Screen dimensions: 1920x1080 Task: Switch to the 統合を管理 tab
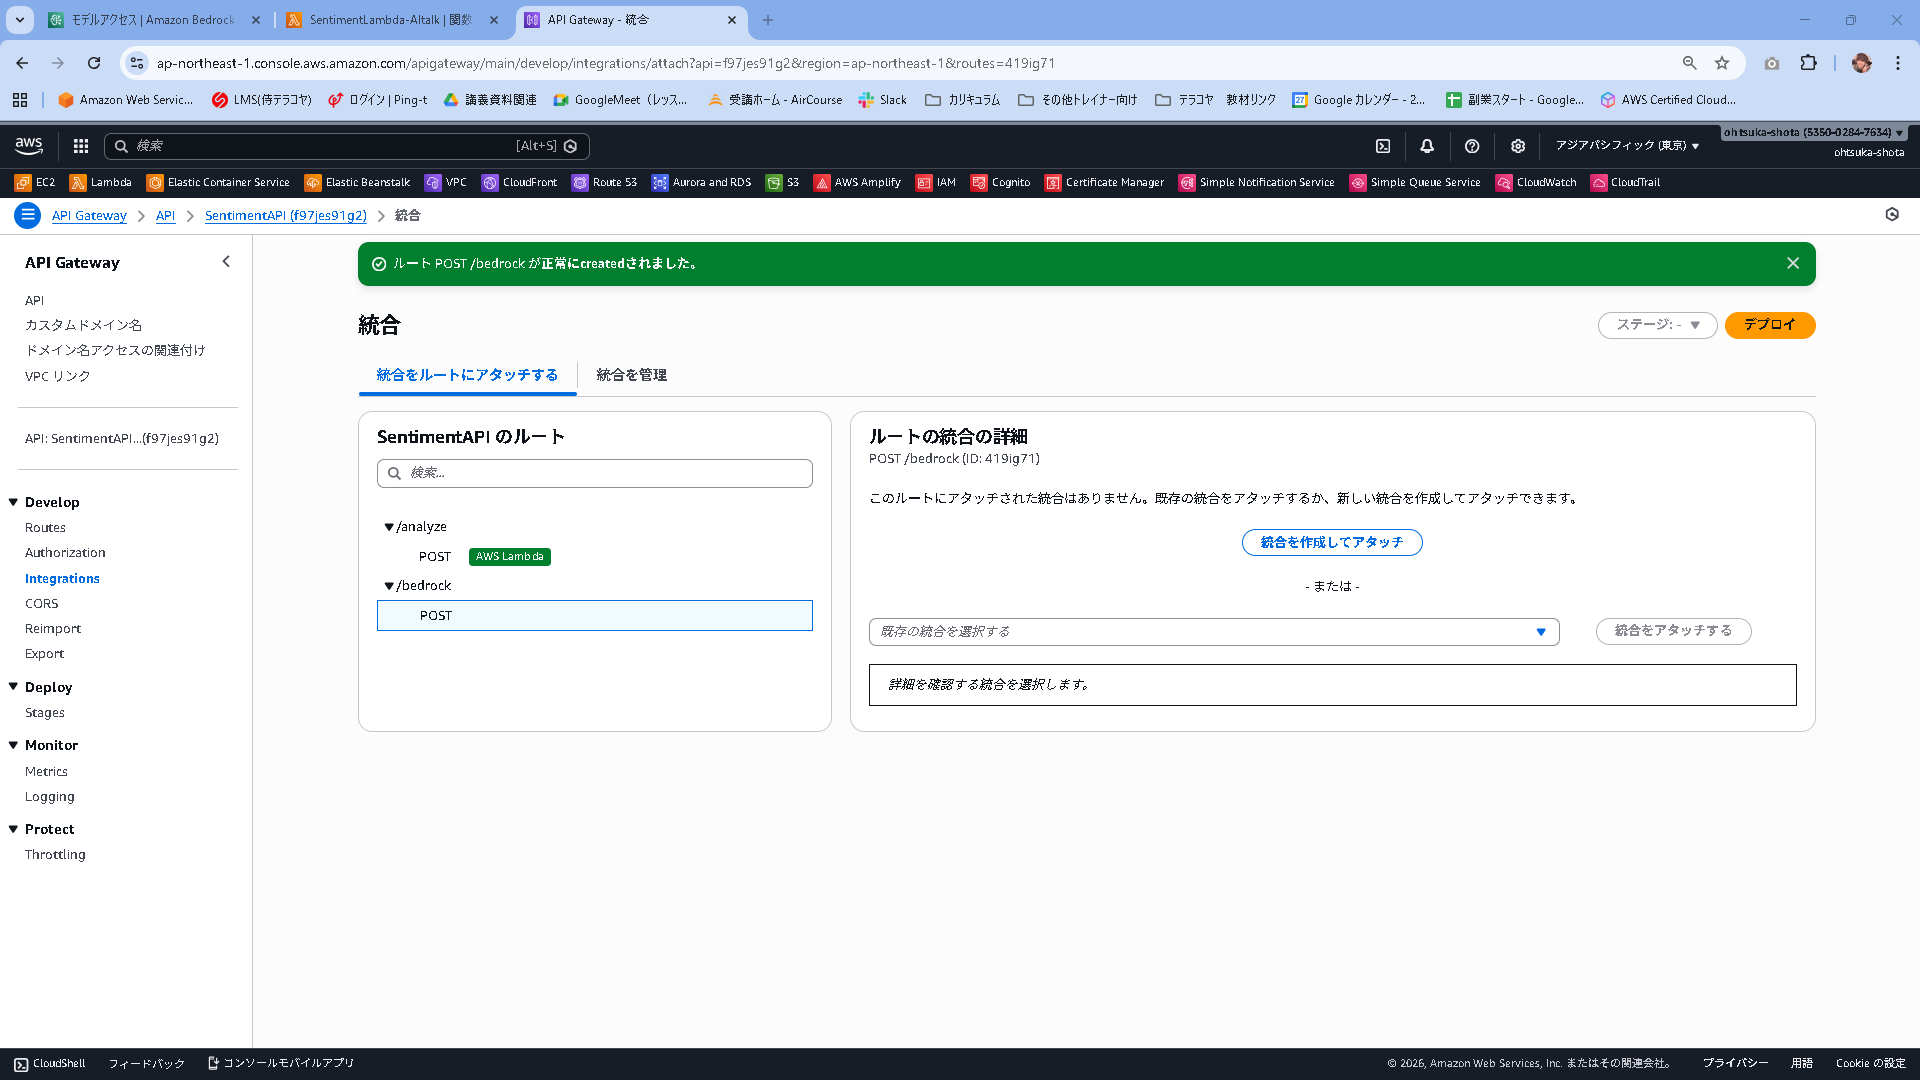[631, 375]
